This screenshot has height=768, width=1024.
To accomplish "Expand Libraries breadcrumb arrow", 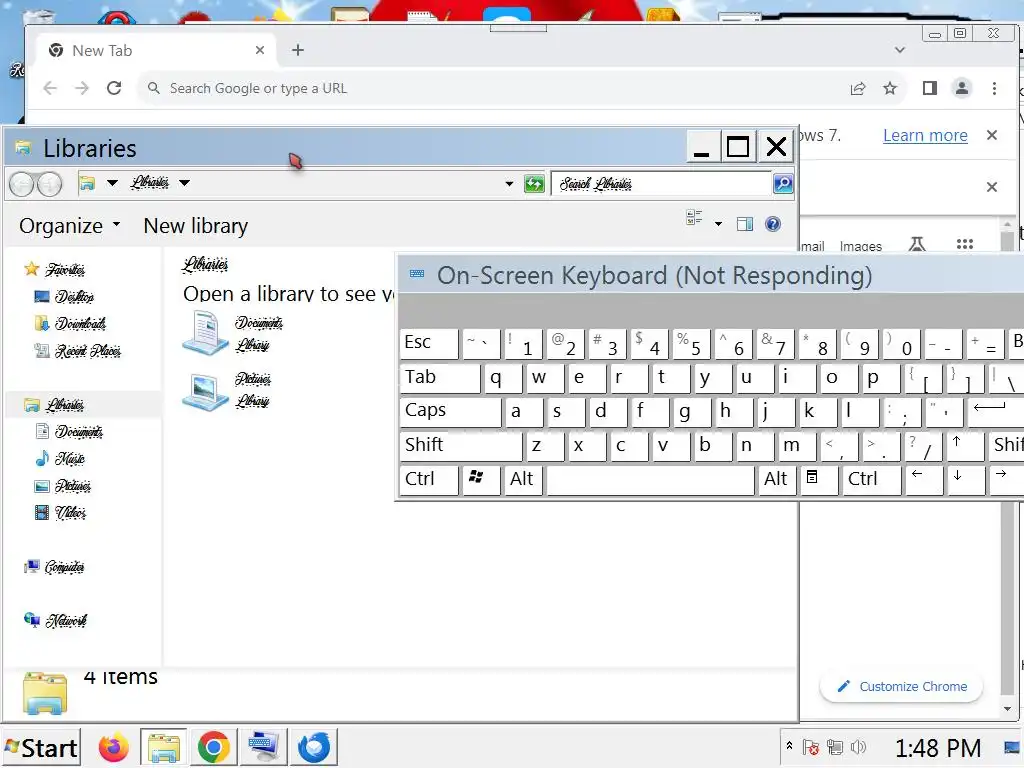I will point(185,183).
